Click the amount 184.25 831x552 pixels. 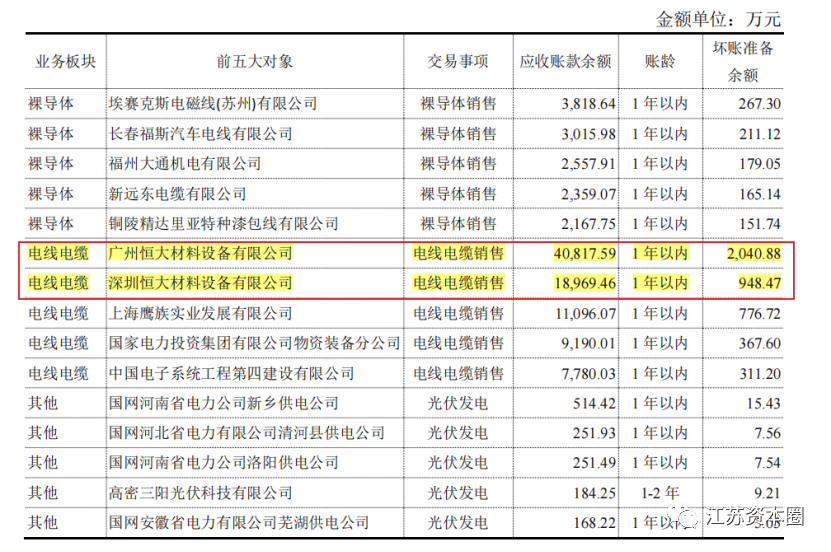(x=594, y=494)
